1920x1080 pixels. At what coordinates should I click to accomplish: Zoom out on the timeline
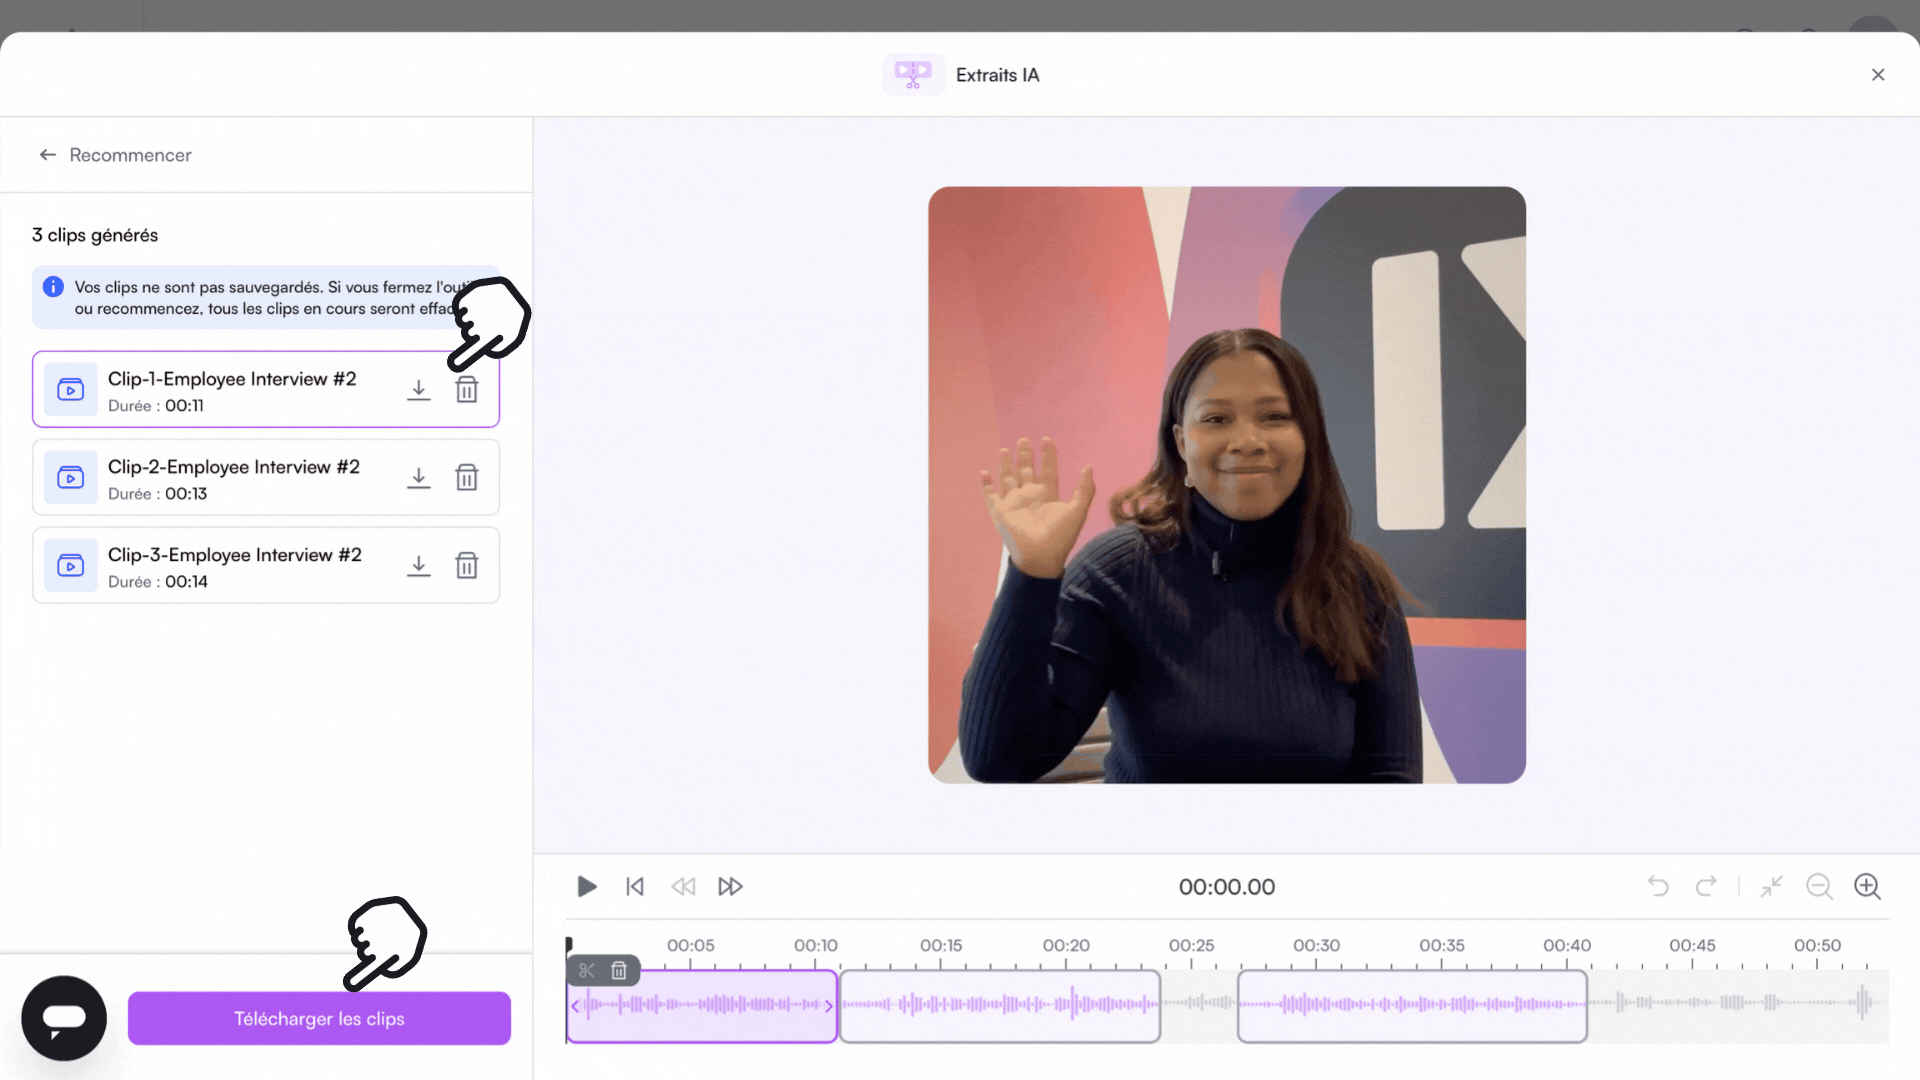[x=1819, y=887]
